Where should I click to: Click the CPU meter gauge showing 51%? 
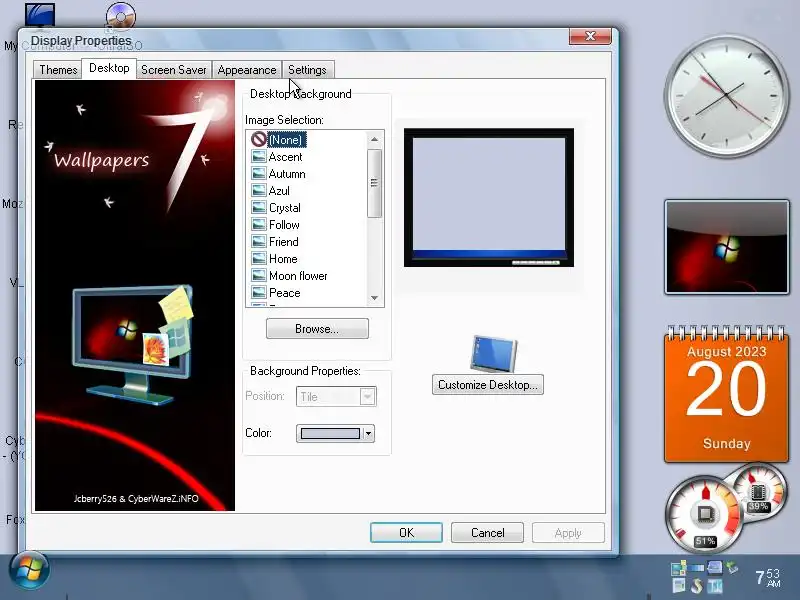704,514
